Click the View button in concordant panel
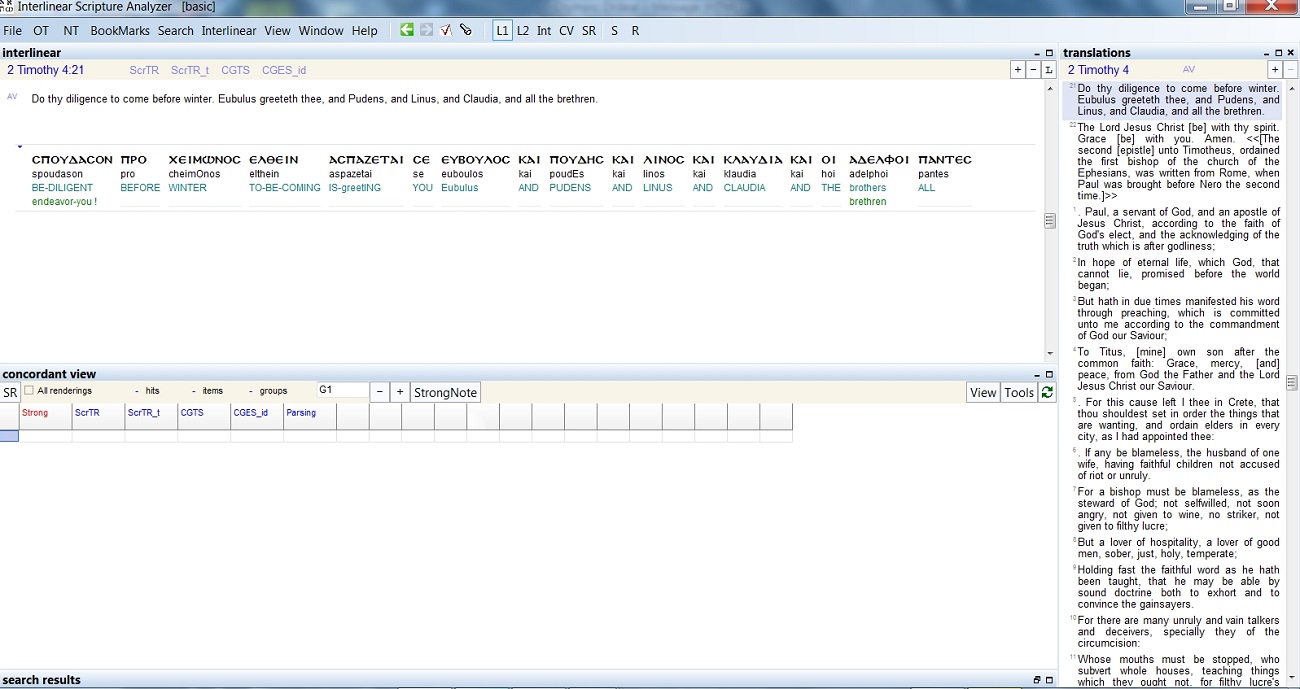This screenshot has width=1300, height=689. coord(983,392)
